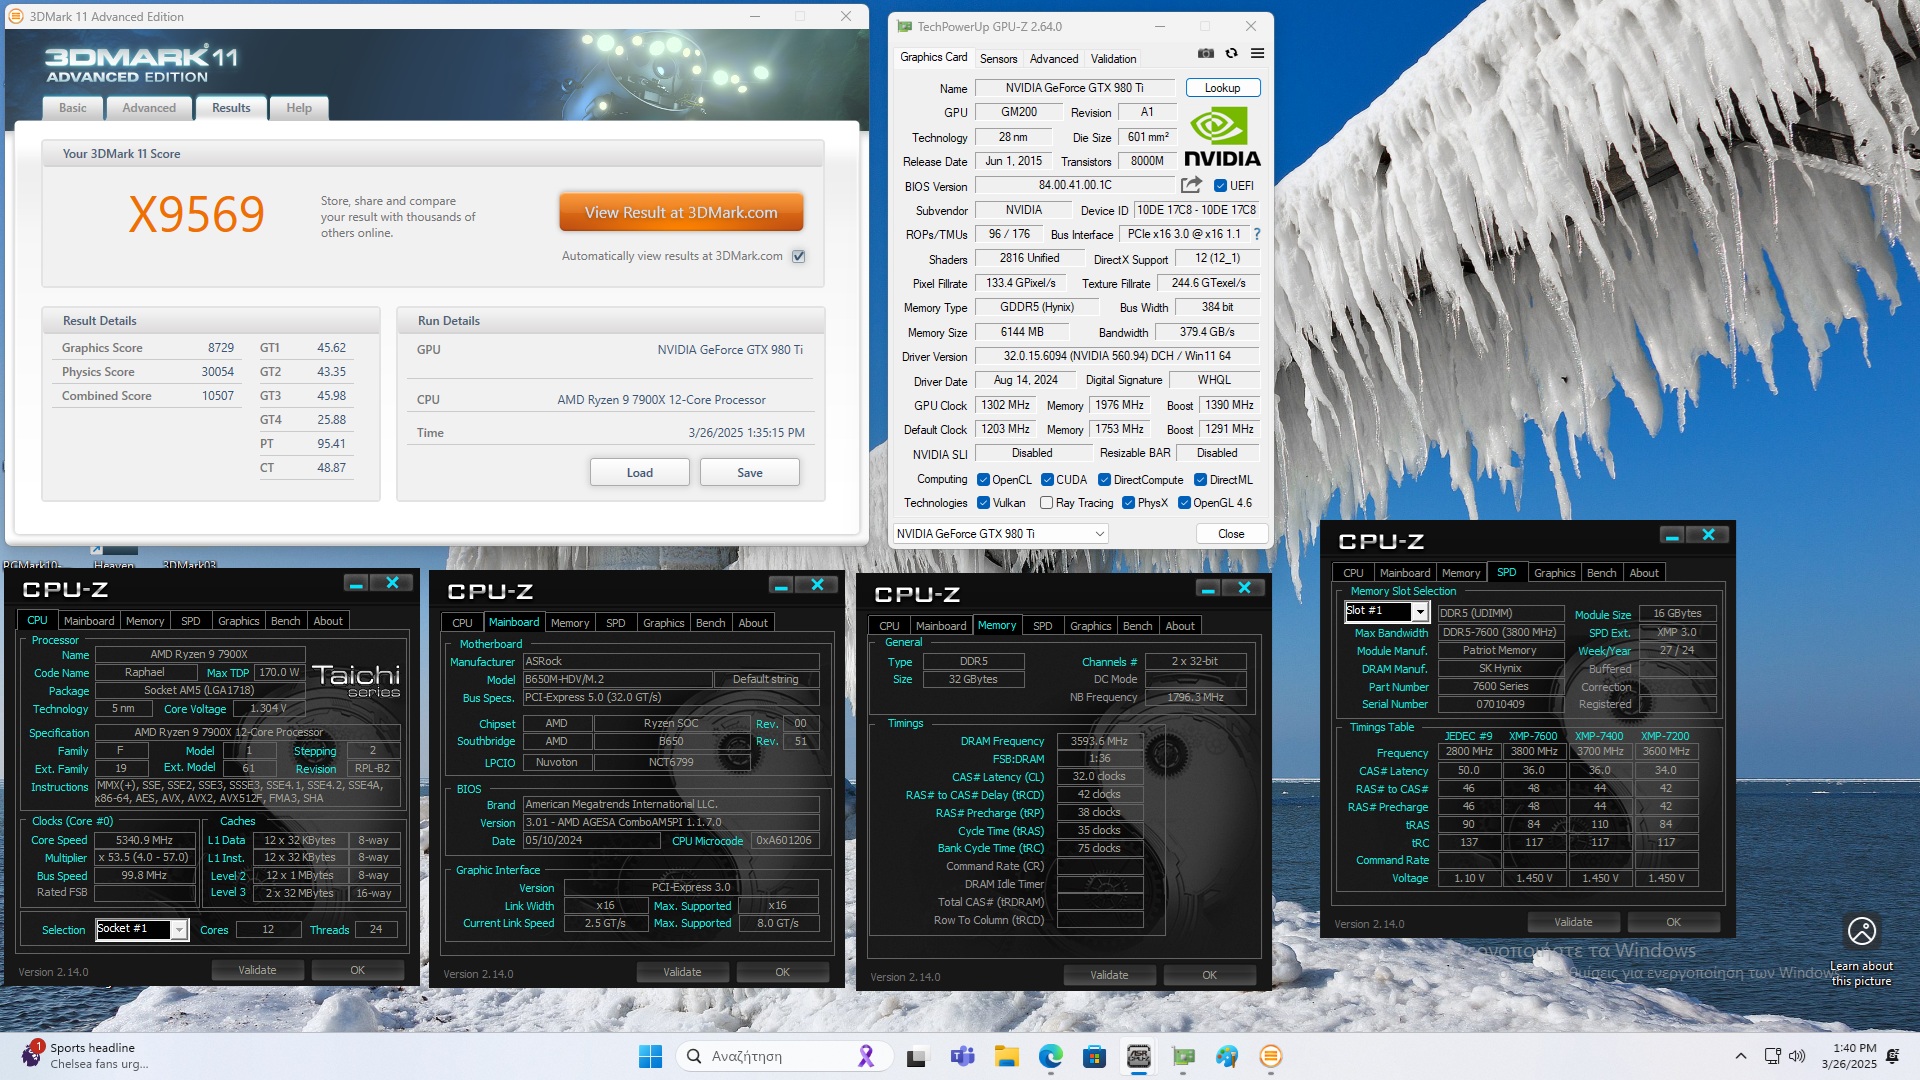Image resolution: width=1920 pixels, height=1080 pixels.
Task: Click the 3DMark 11 taskbar icon
Action: 1271,1056
